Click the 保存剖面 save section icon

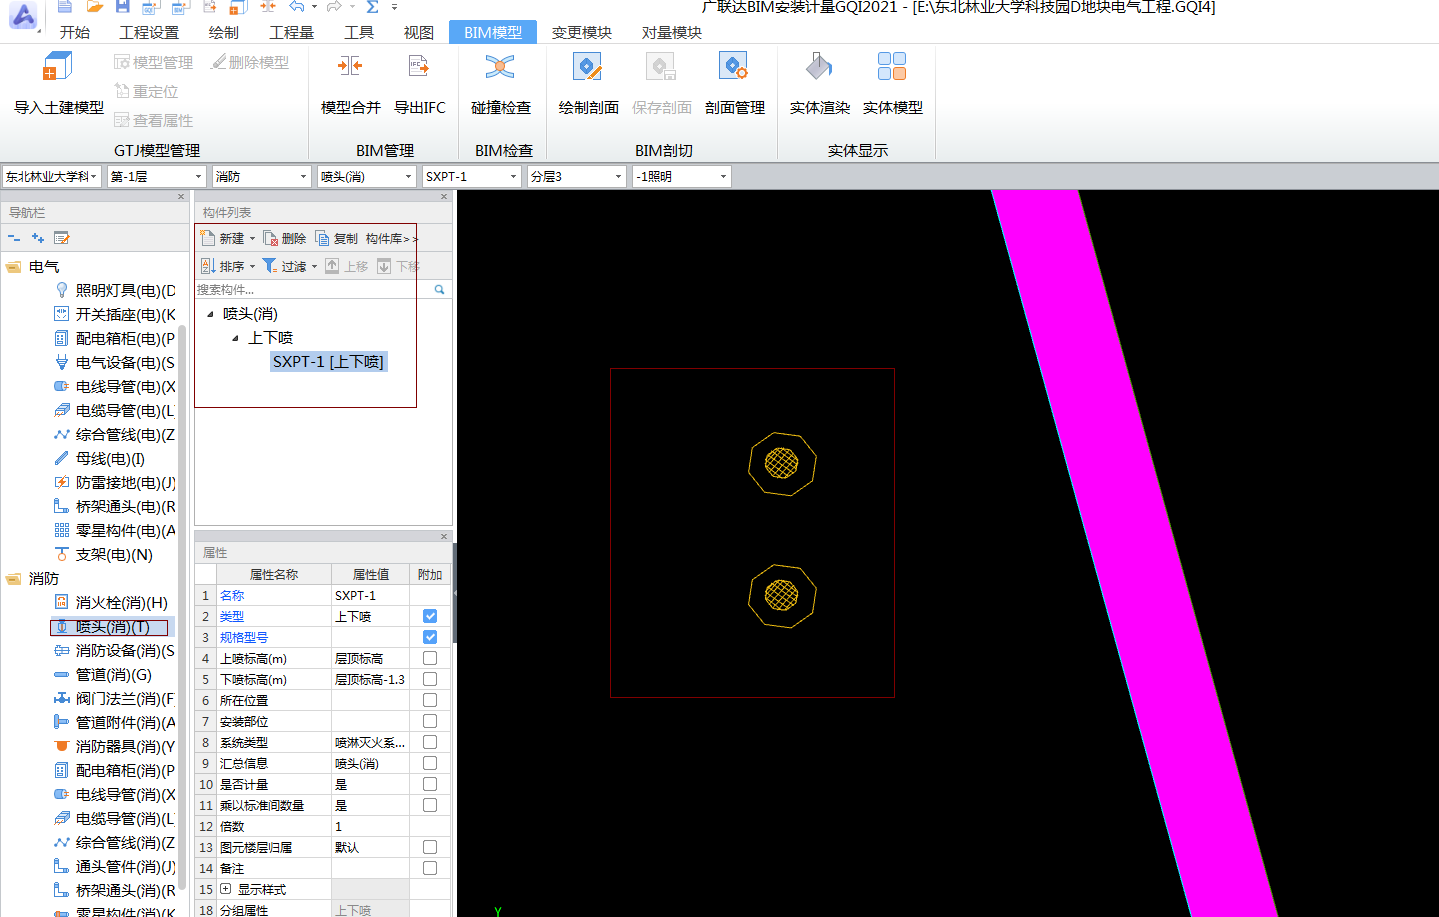click(661, 67)
